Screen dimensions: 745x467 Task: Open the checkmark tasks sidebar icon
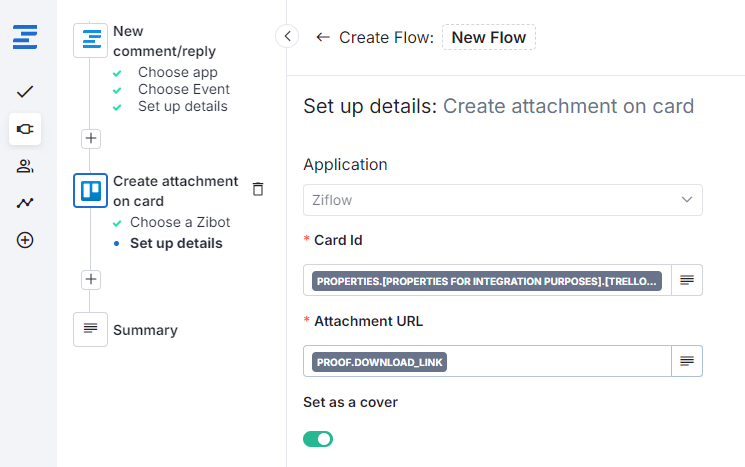coord(25,92)
